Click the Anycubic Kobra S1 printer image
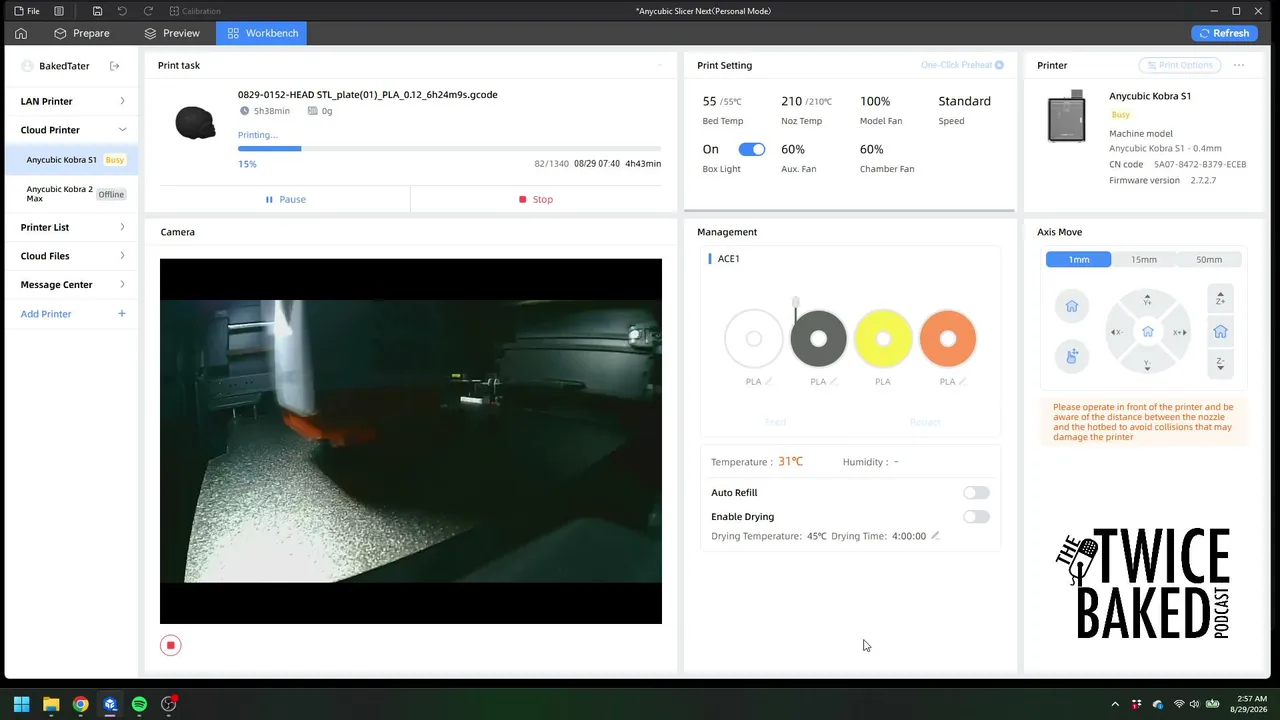The height and width of the screenshot is (720, 1280). pyautogui.click(x=1066, y=116)
